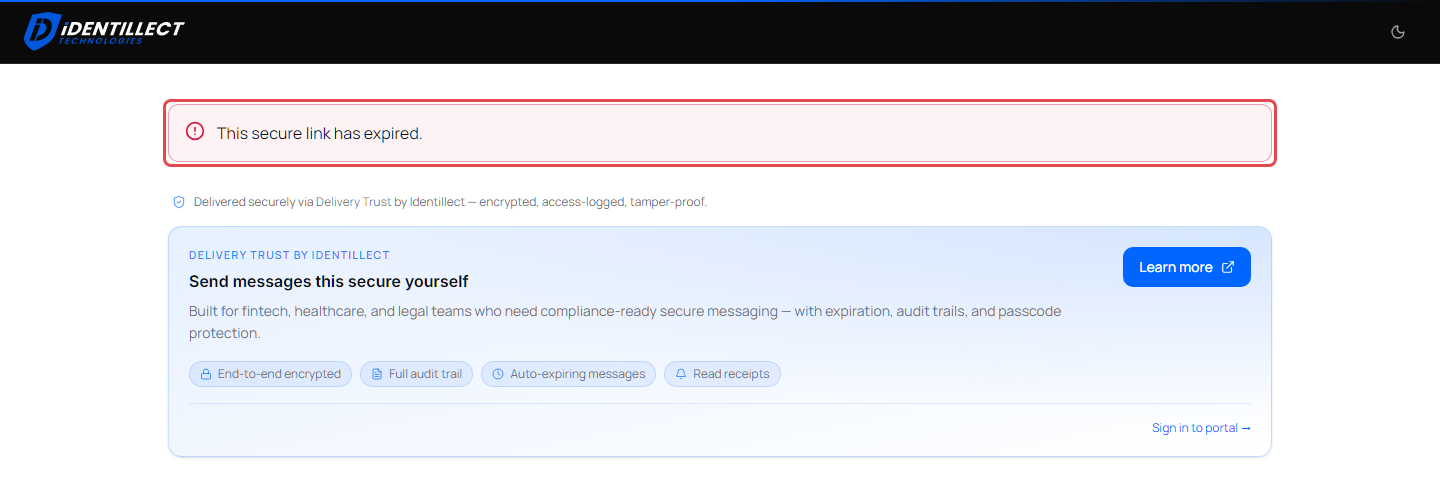Screen dimensions: 1440x497
Task: Open the Identillect Technologies logo in the header
Action: [x=104, y=31]
